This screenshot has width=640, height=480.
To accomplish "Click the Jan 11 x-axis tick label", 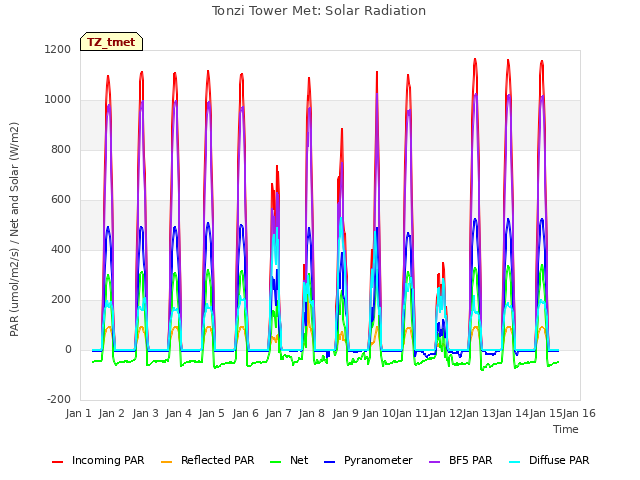I will click(412, 413).
